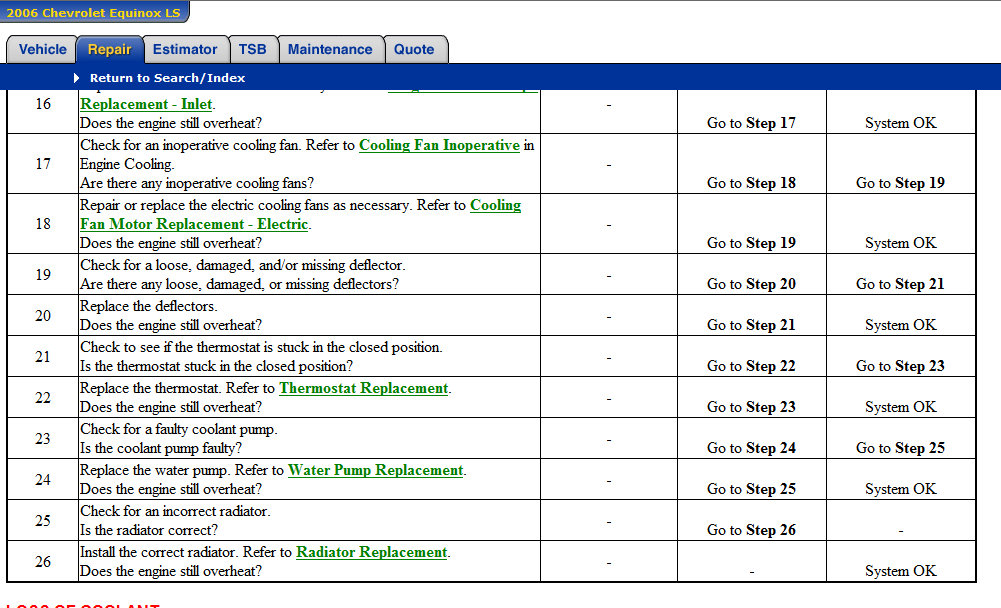1001x608 pixels.
Task: Click 'Go to Step 22' in row 21
Action: click(751, 365)
